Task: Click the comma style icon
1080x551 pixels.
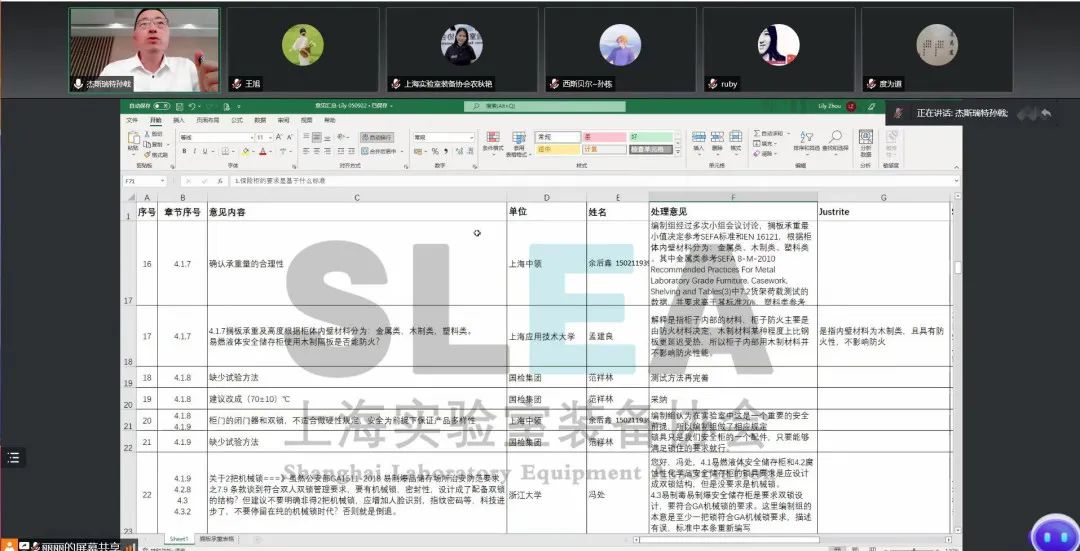Action: coord(446,151)
